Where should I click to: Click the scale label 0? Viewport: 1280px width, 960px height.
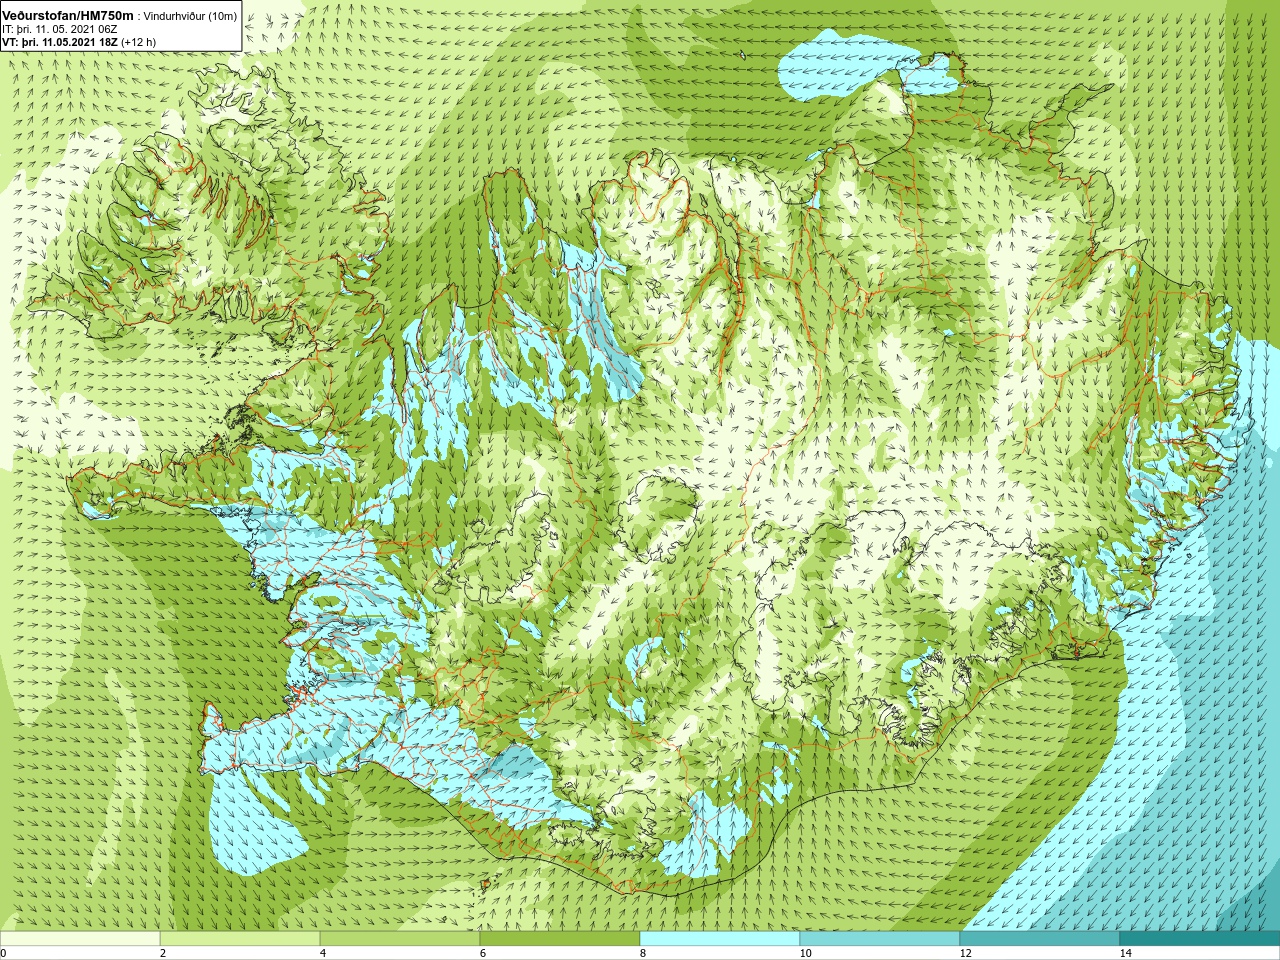click(4, 953)
